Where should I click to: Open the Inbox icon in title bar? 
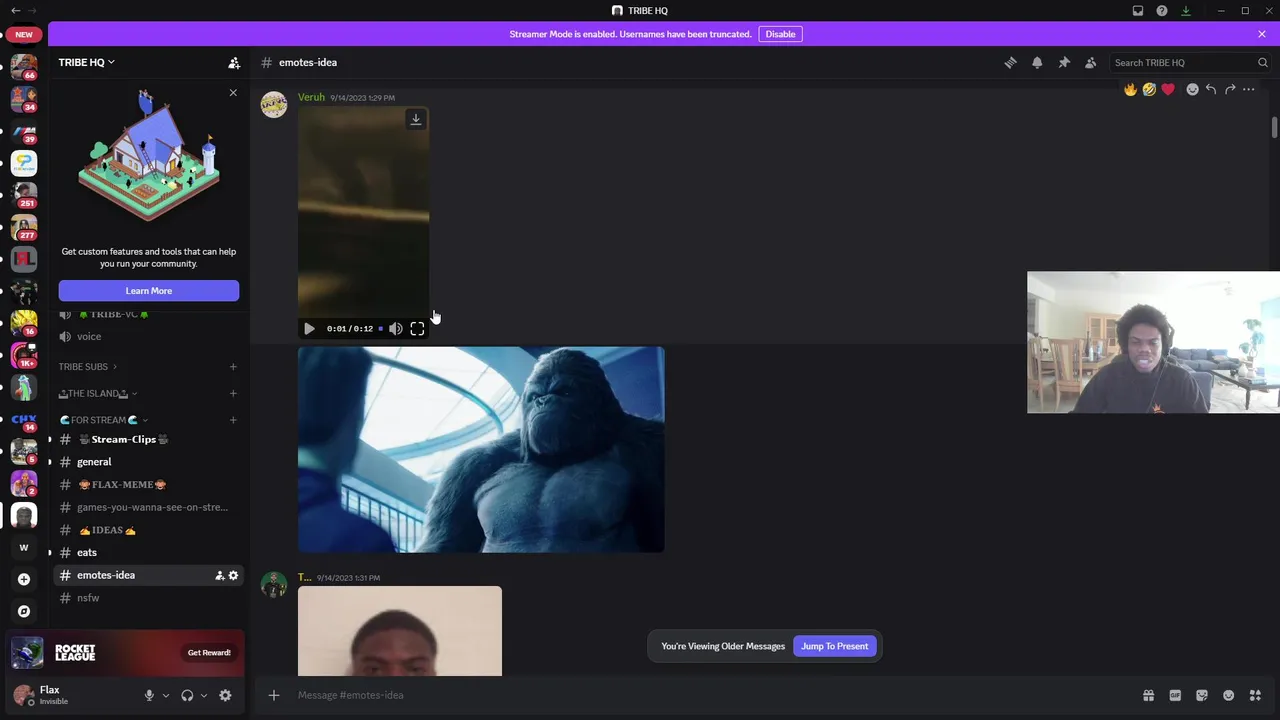1138,10
